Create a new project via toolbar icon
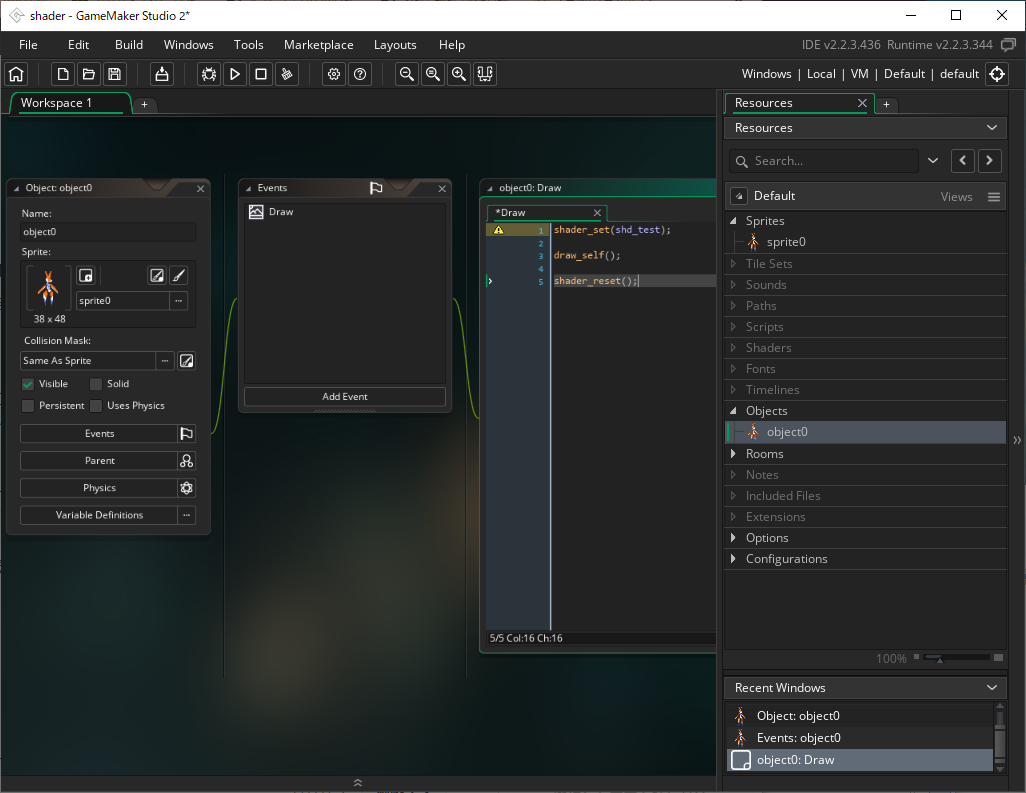 [x=63, y=74]
